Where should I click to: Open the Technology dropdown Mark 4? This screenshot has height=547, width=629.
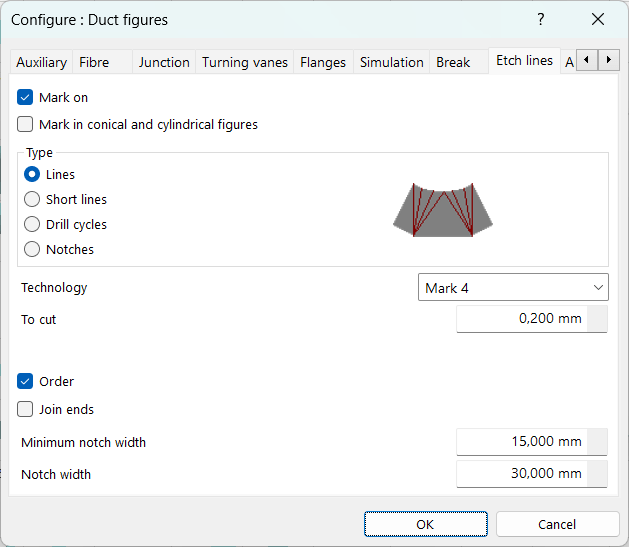click(512, 288)
